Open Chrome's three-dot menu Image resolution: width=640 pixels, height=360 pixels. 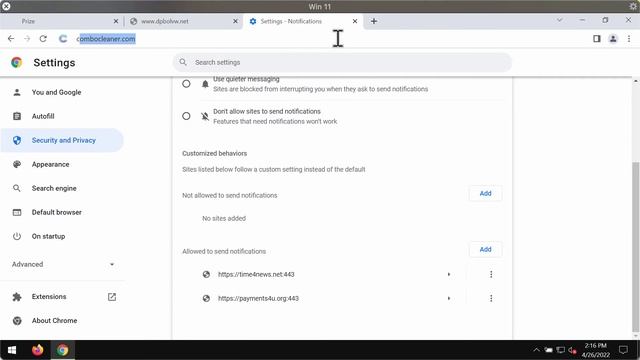point(629,39)
